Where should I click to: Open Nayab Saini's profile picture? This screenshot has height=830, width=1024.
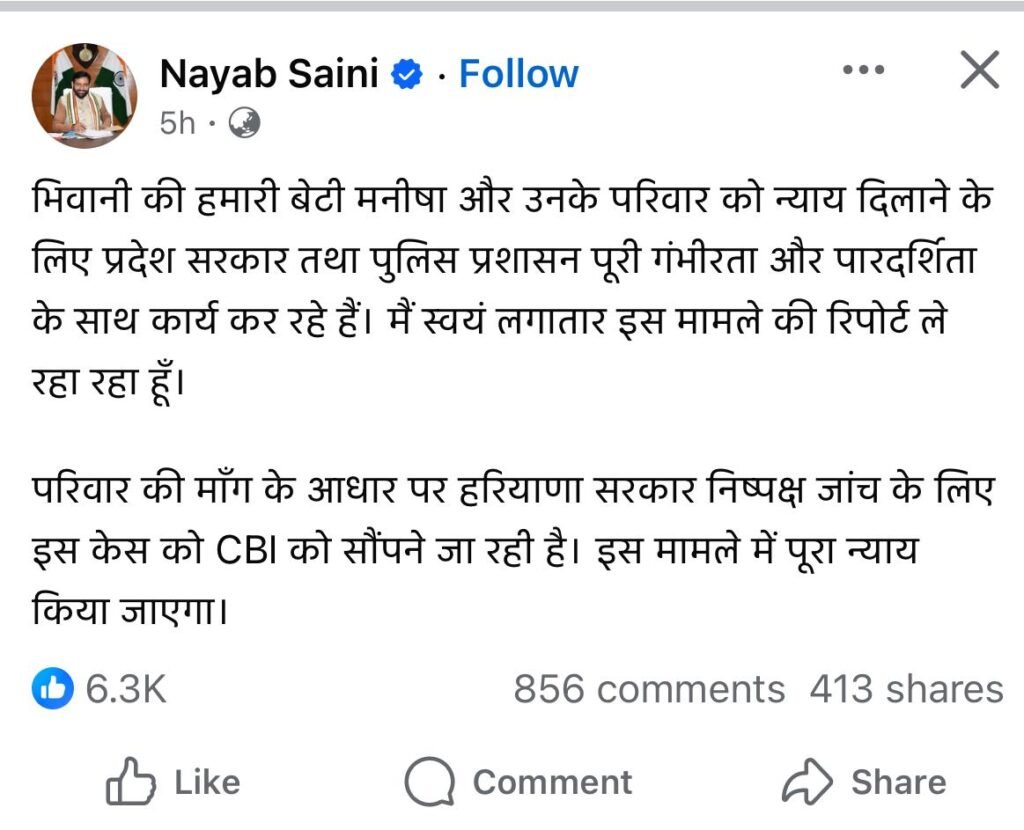coord(83,97)
